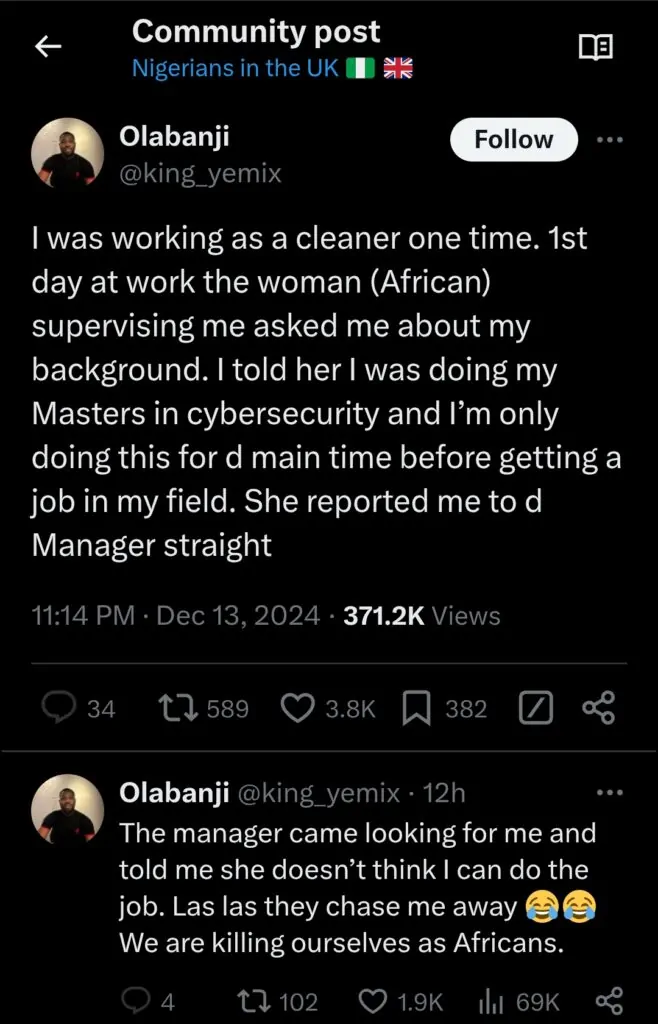This screenshot has width=658, height=1024.
Task: Open the @king_yemix handle under the main post name
Action: (x=200, y=174)
